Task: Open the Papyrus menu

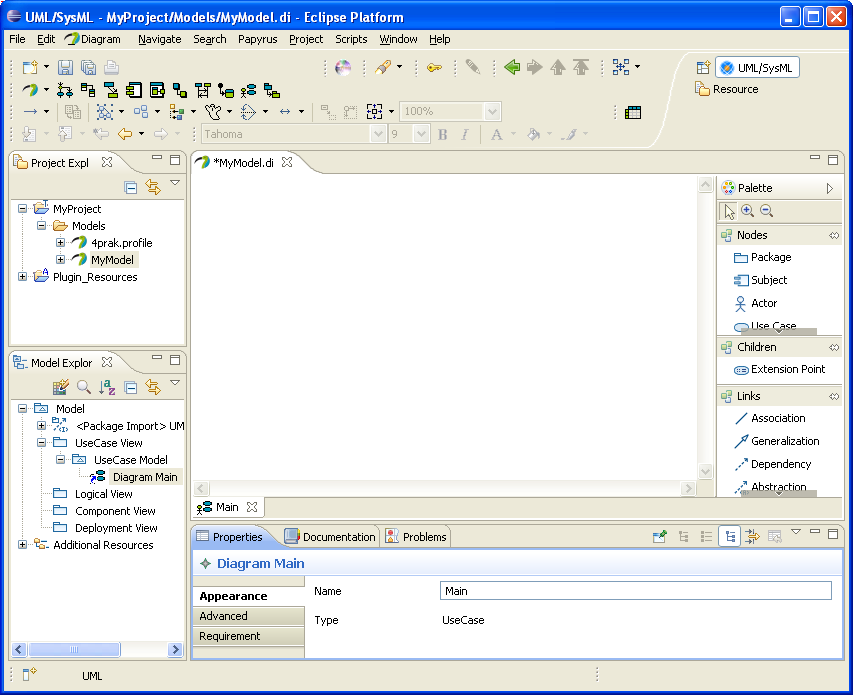Action: pyautogui.click(x=257, y=39)
